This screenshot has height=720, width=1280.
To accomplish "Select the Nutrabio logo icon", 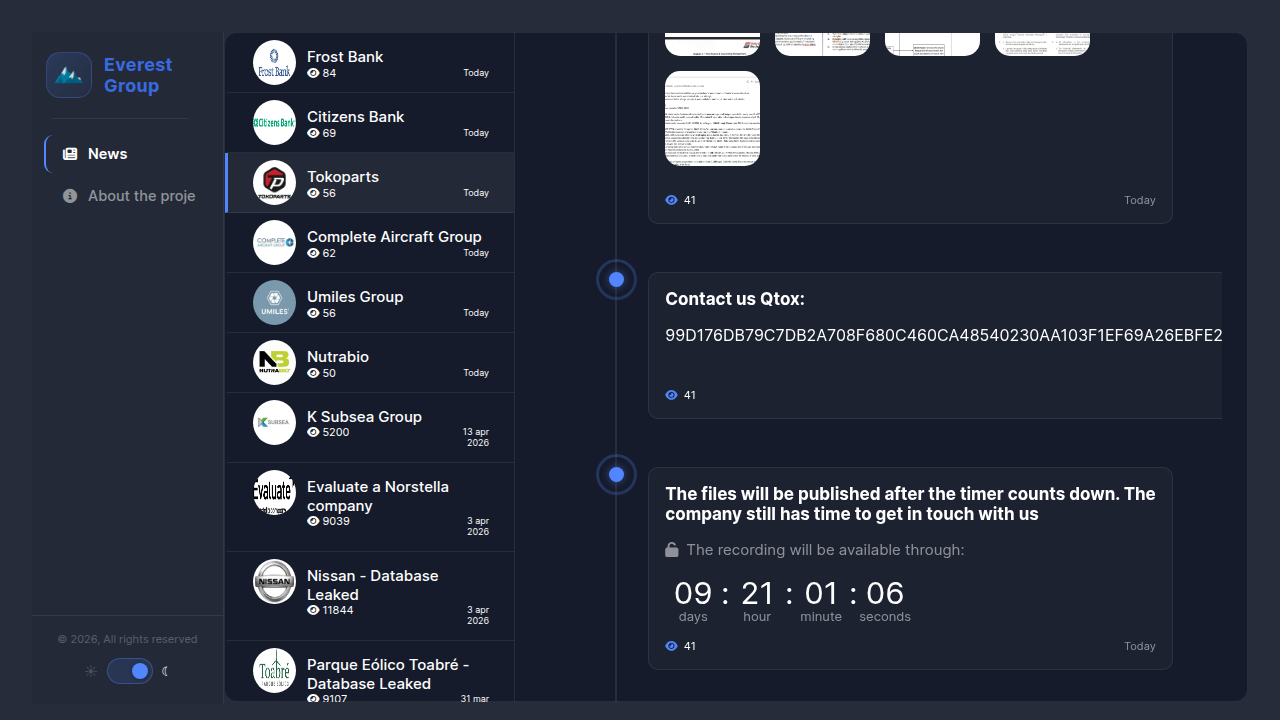I will [274, 363].
